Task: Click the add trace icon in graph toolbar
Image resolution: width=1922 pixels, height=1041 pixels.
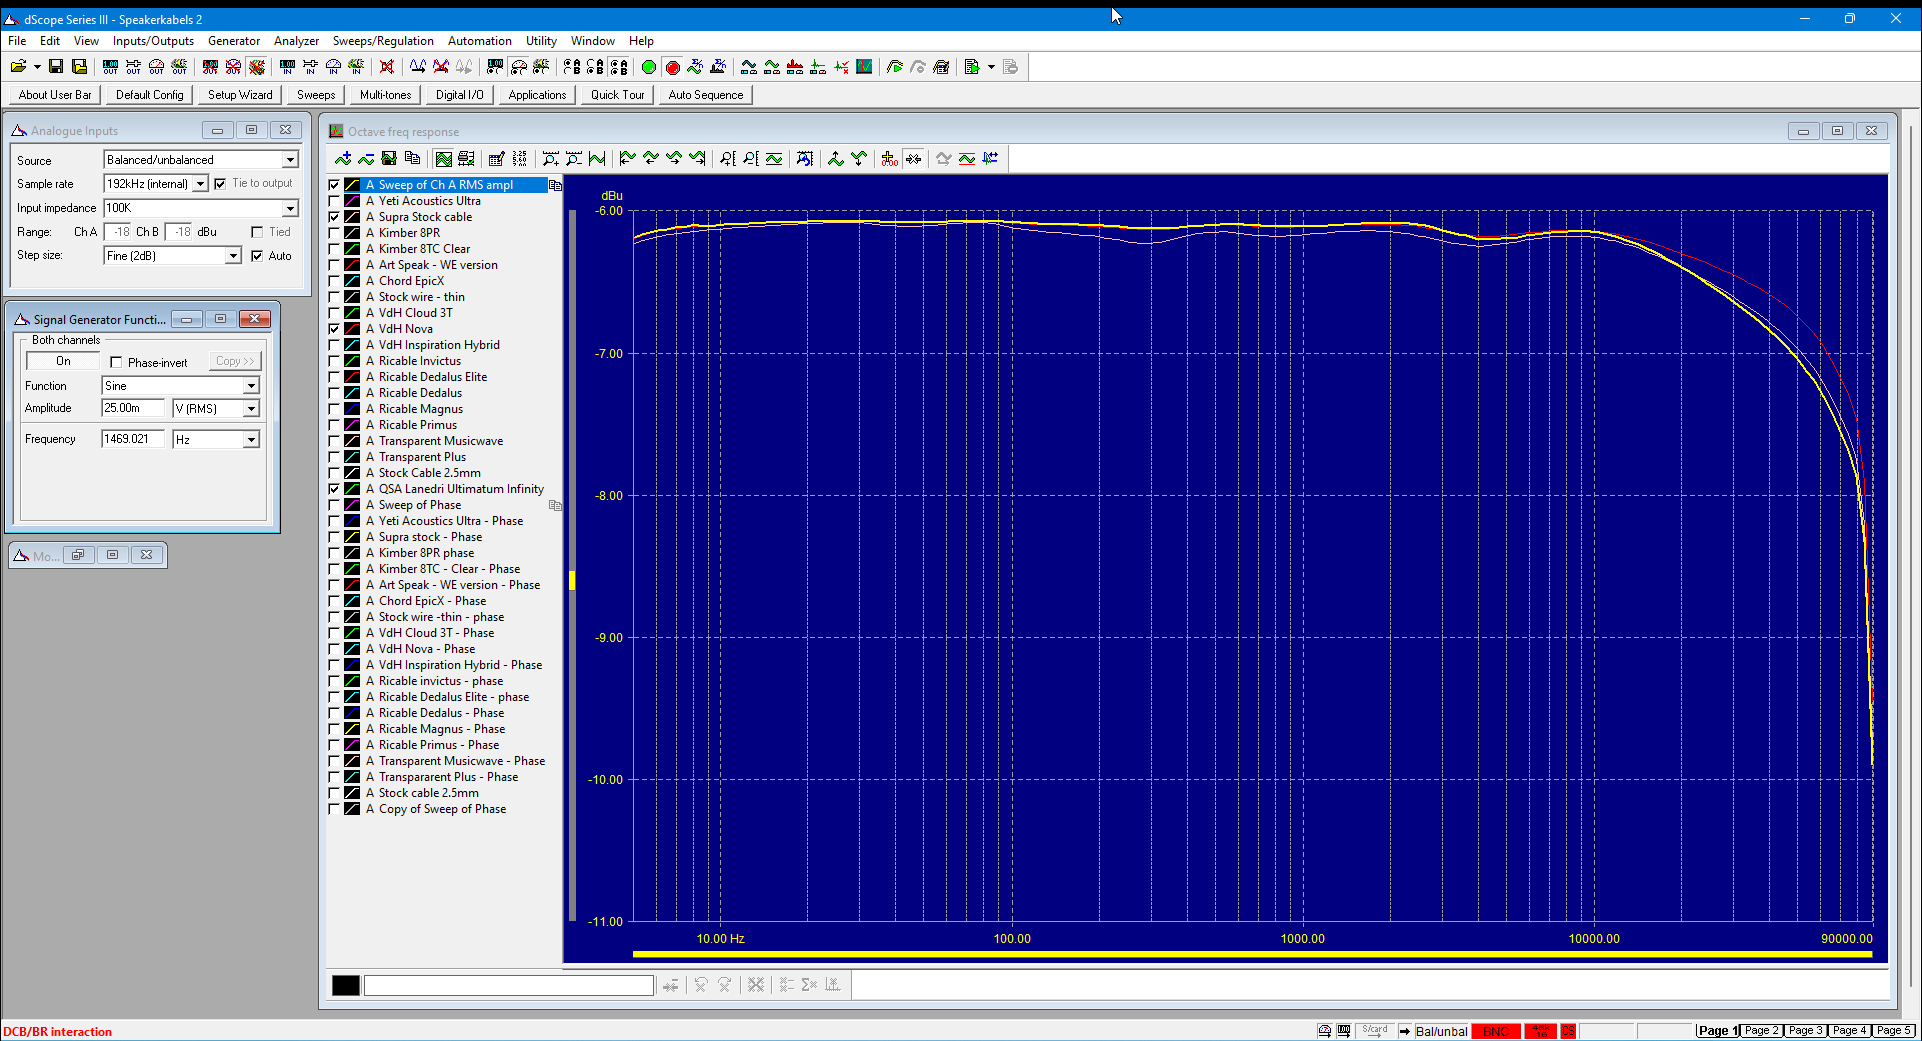Action: click(343, 159)
